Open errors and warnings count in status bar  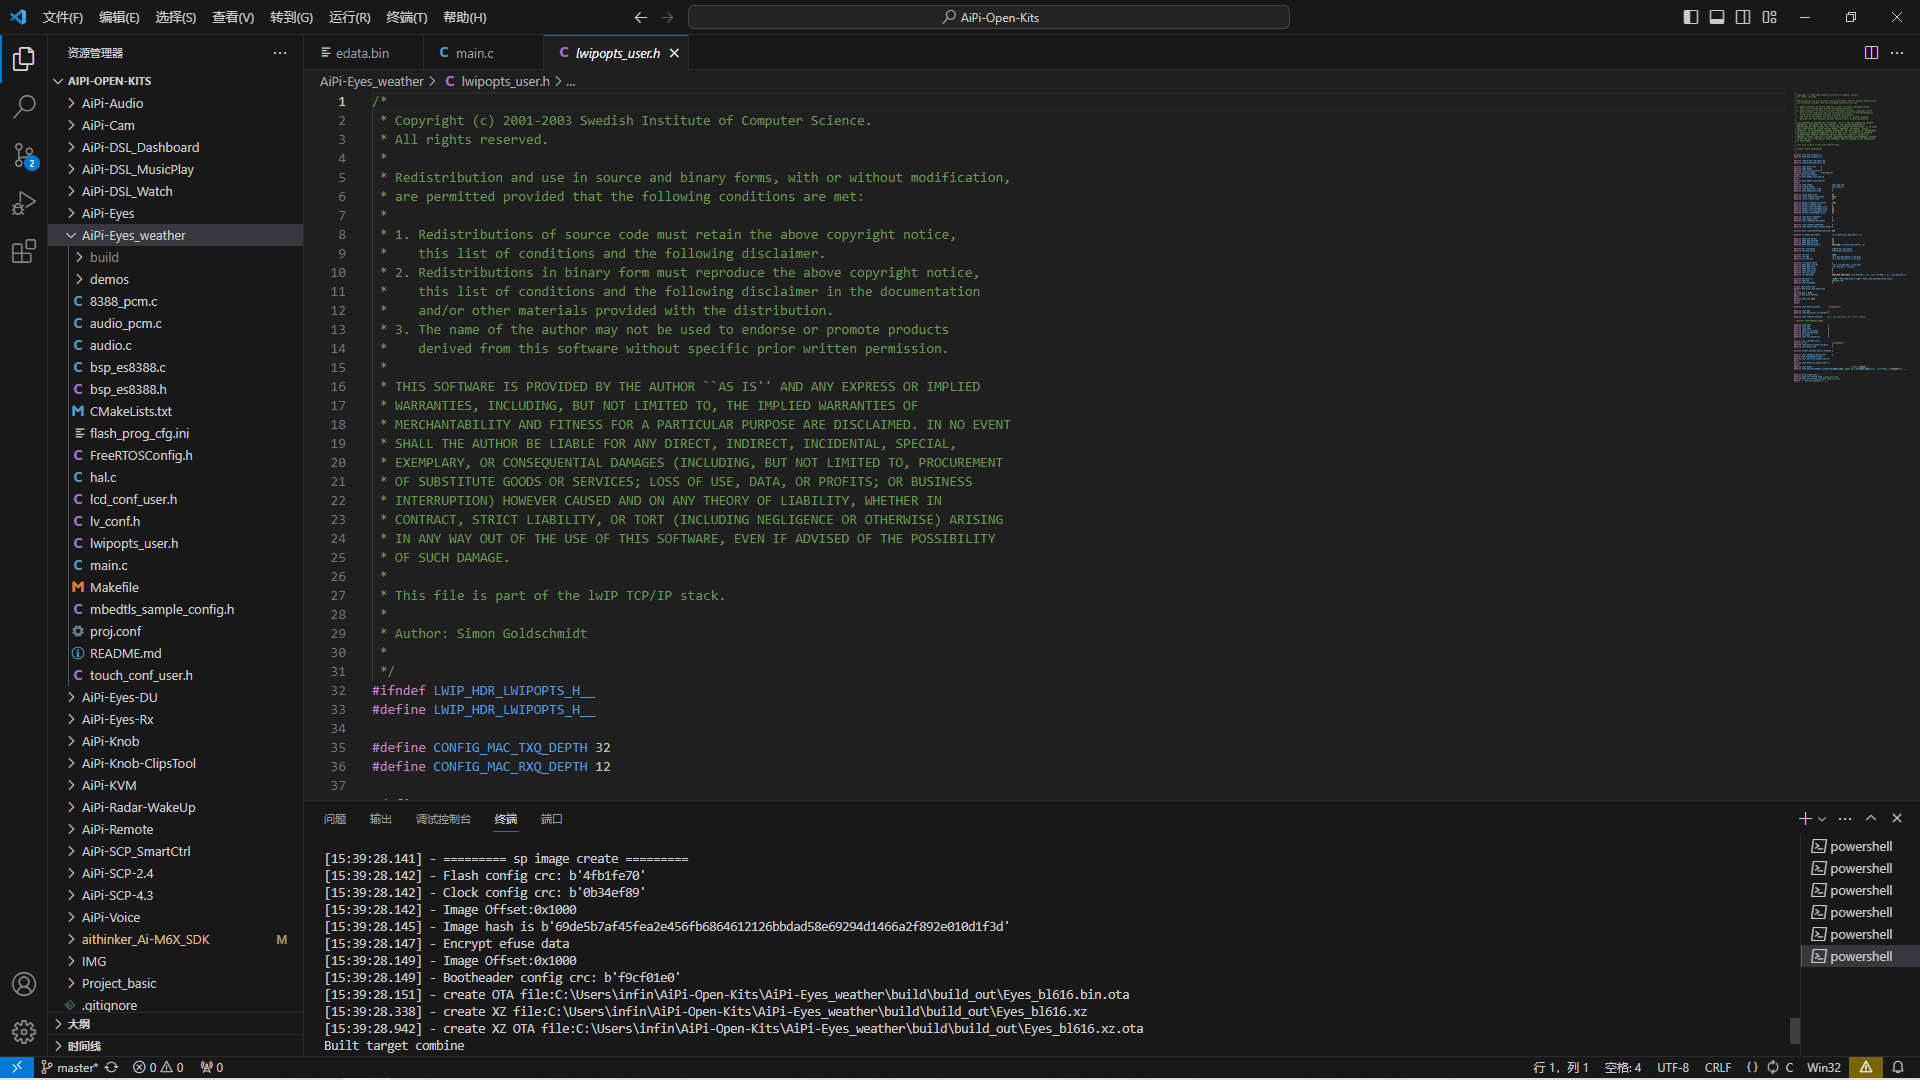click(x=158, y=1067)
